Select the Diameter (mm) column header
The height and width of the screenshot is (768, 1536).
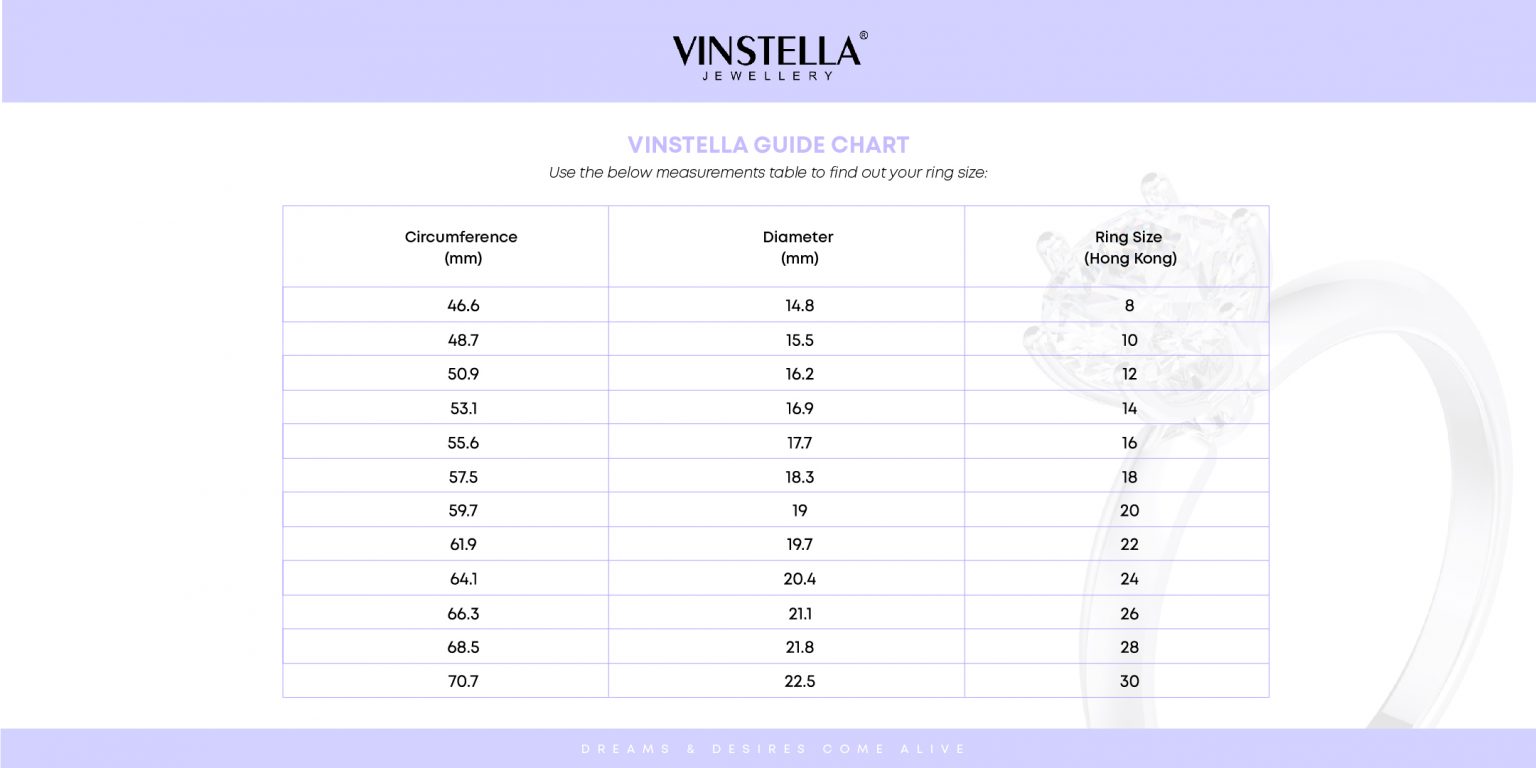click(798, 247)
